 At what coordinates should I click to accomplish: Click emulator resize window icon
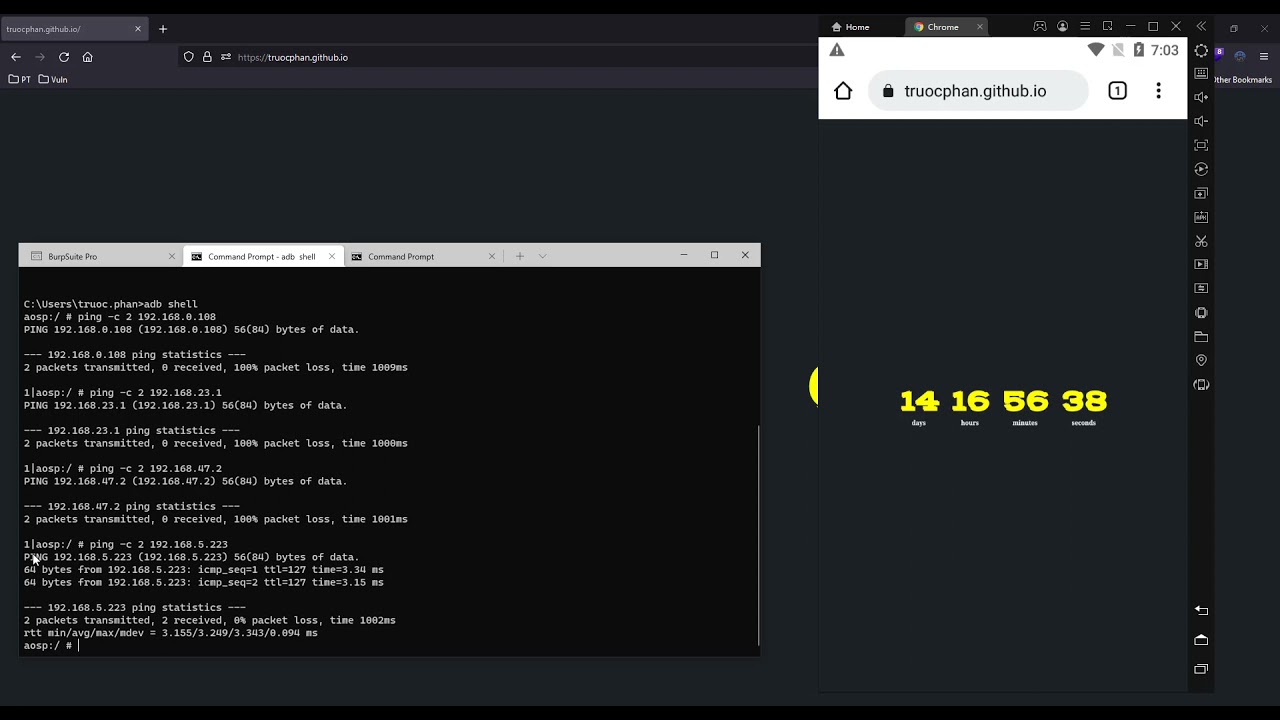pyautogui.click(x=1107, y=27)
